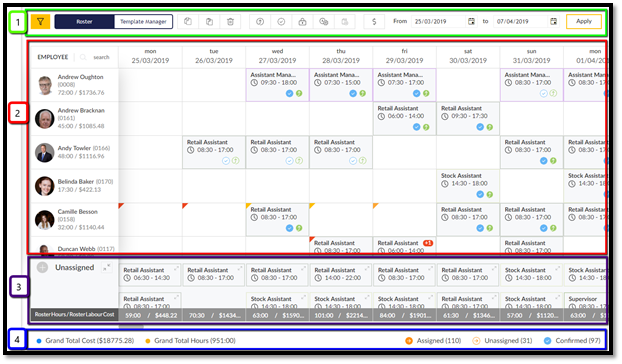Image resolution: width=622 pixels, height=364 pixels.
Task: Collapse the Unassigned section using its arrows
Action: [x=107, y=267]
